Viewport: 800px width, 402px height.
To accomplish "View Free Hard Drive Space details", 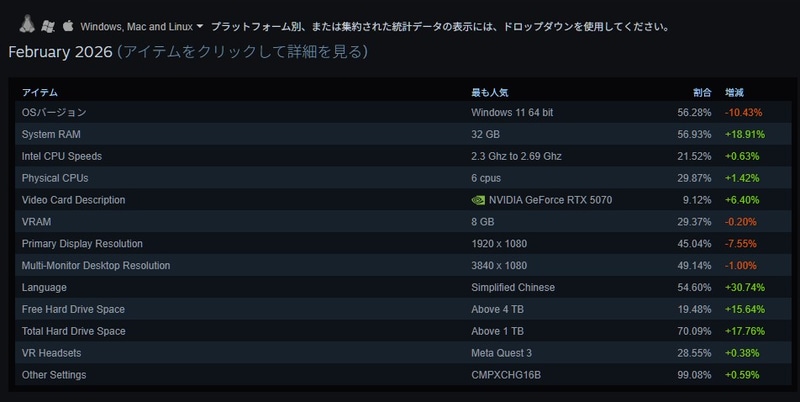I will pyautogui.click(x=73, y=309).
